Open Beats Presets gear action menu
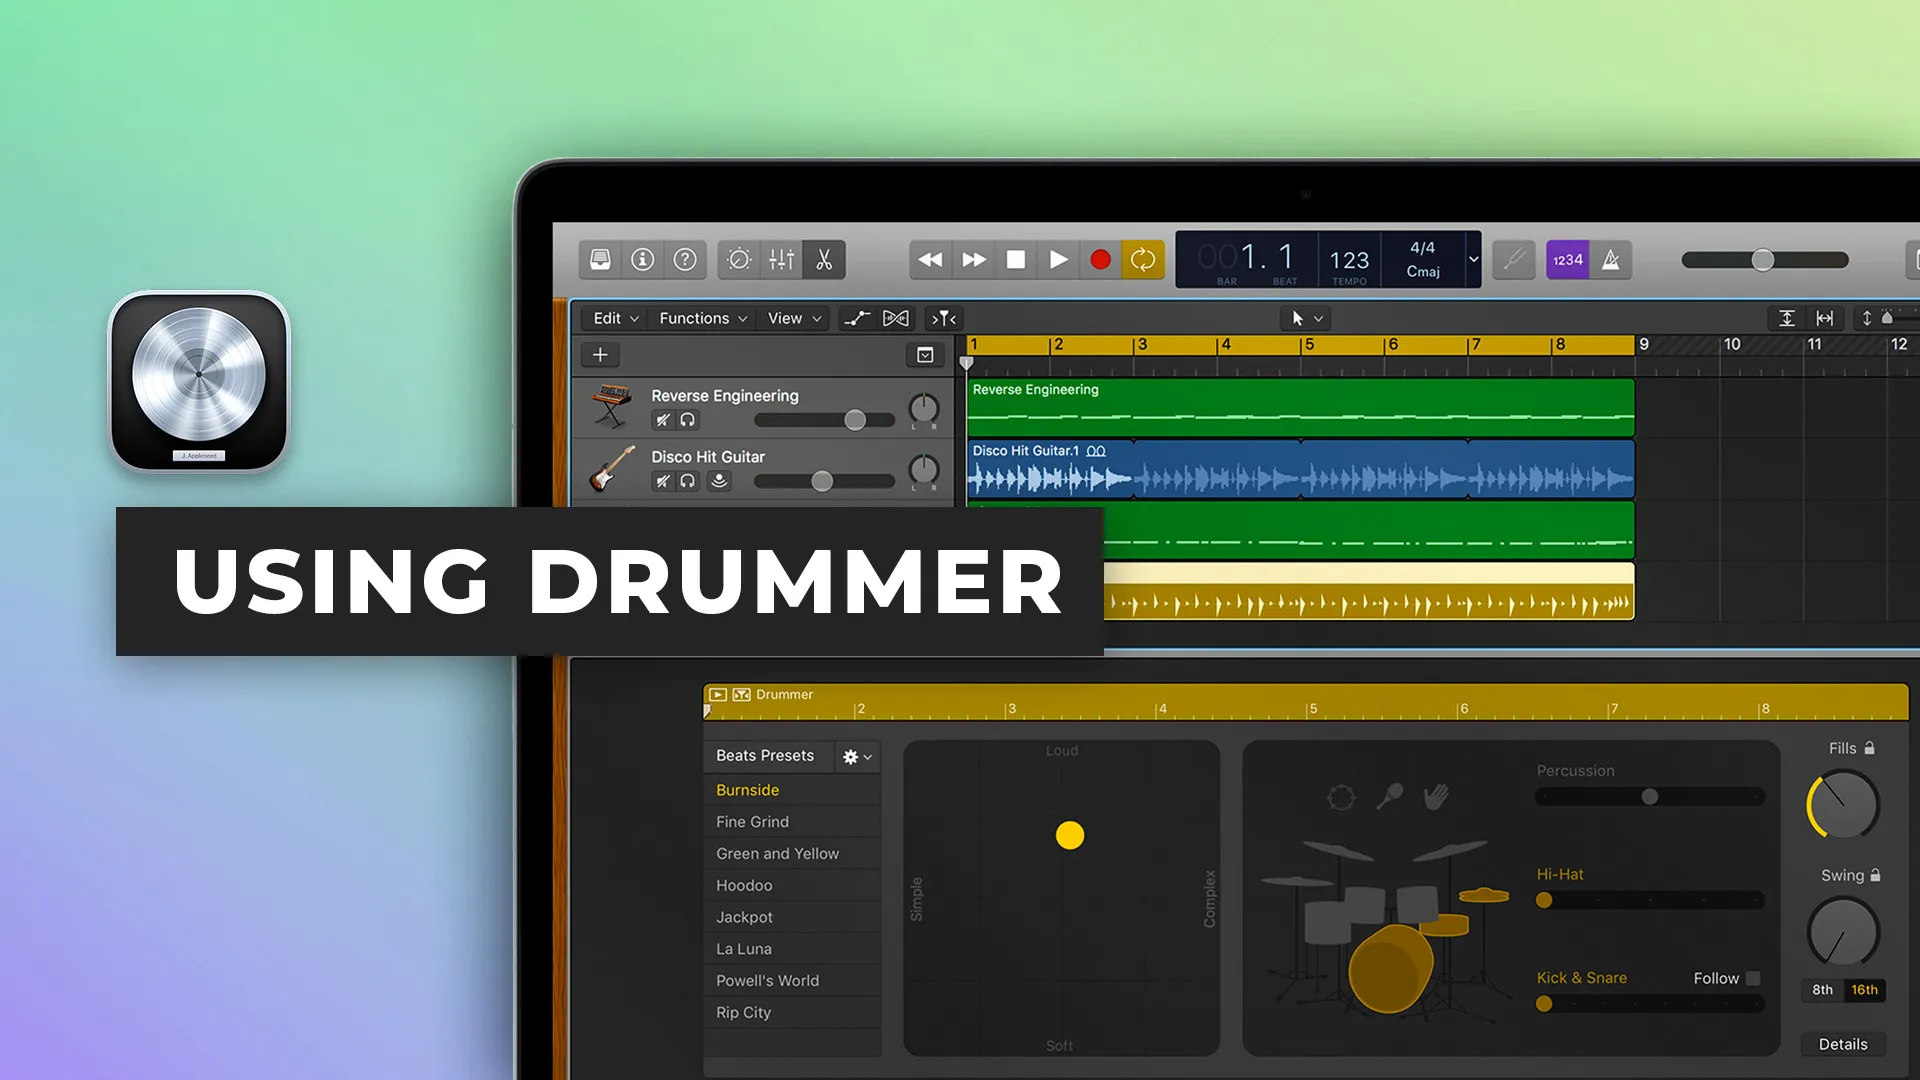This screenshot has width=1920, height=1080. point(857,757)
